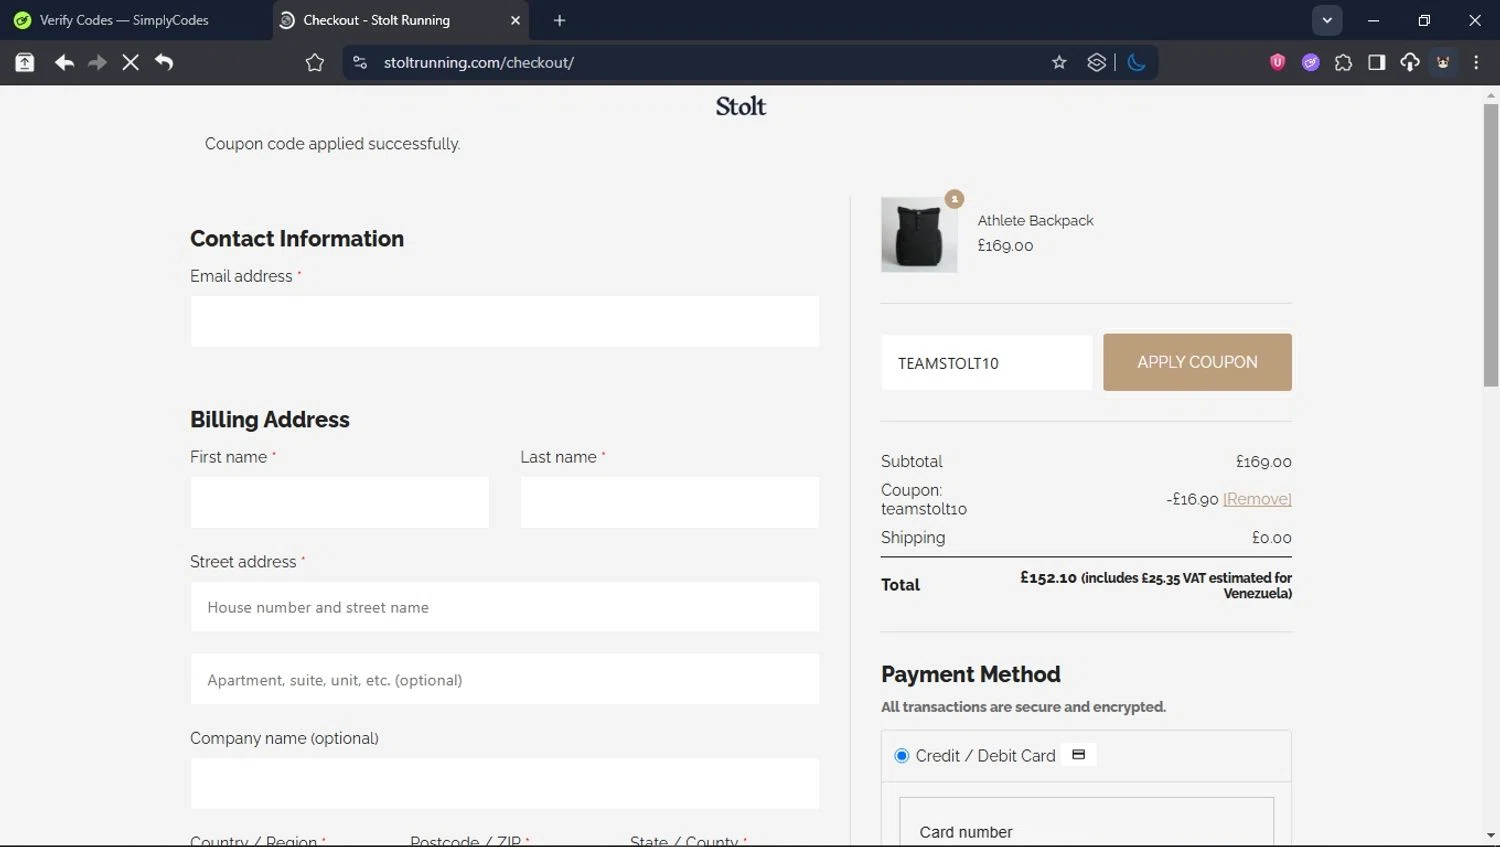Close the Checkout - Stolt Running tab

[x=515, y=20]
